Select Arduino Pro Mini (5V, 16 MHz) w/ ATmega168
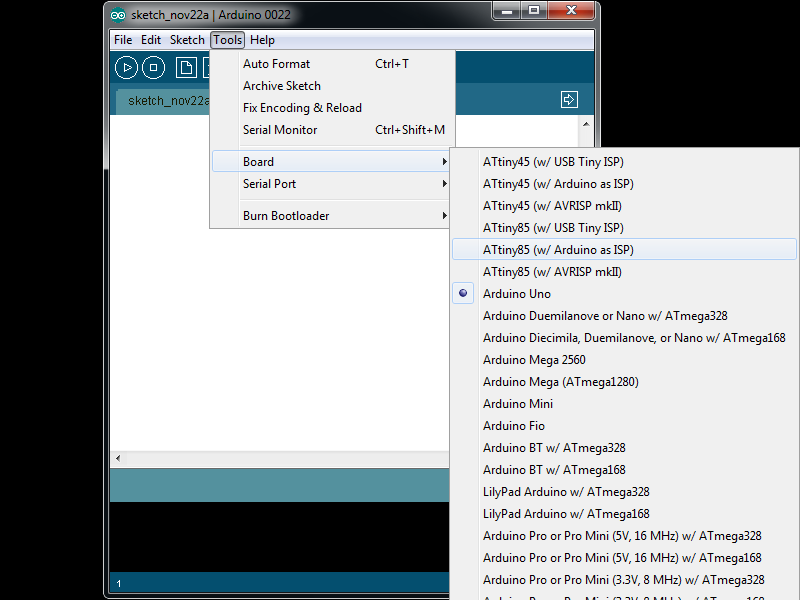 pos(624,558)
